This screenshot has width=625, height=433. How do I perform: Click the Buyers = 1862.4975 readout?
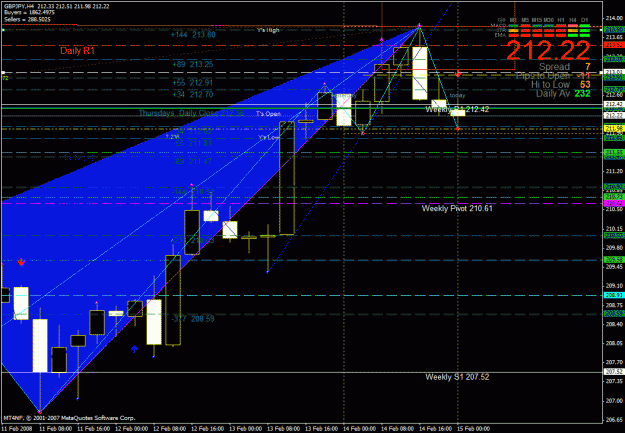click(x=29, y=13)
